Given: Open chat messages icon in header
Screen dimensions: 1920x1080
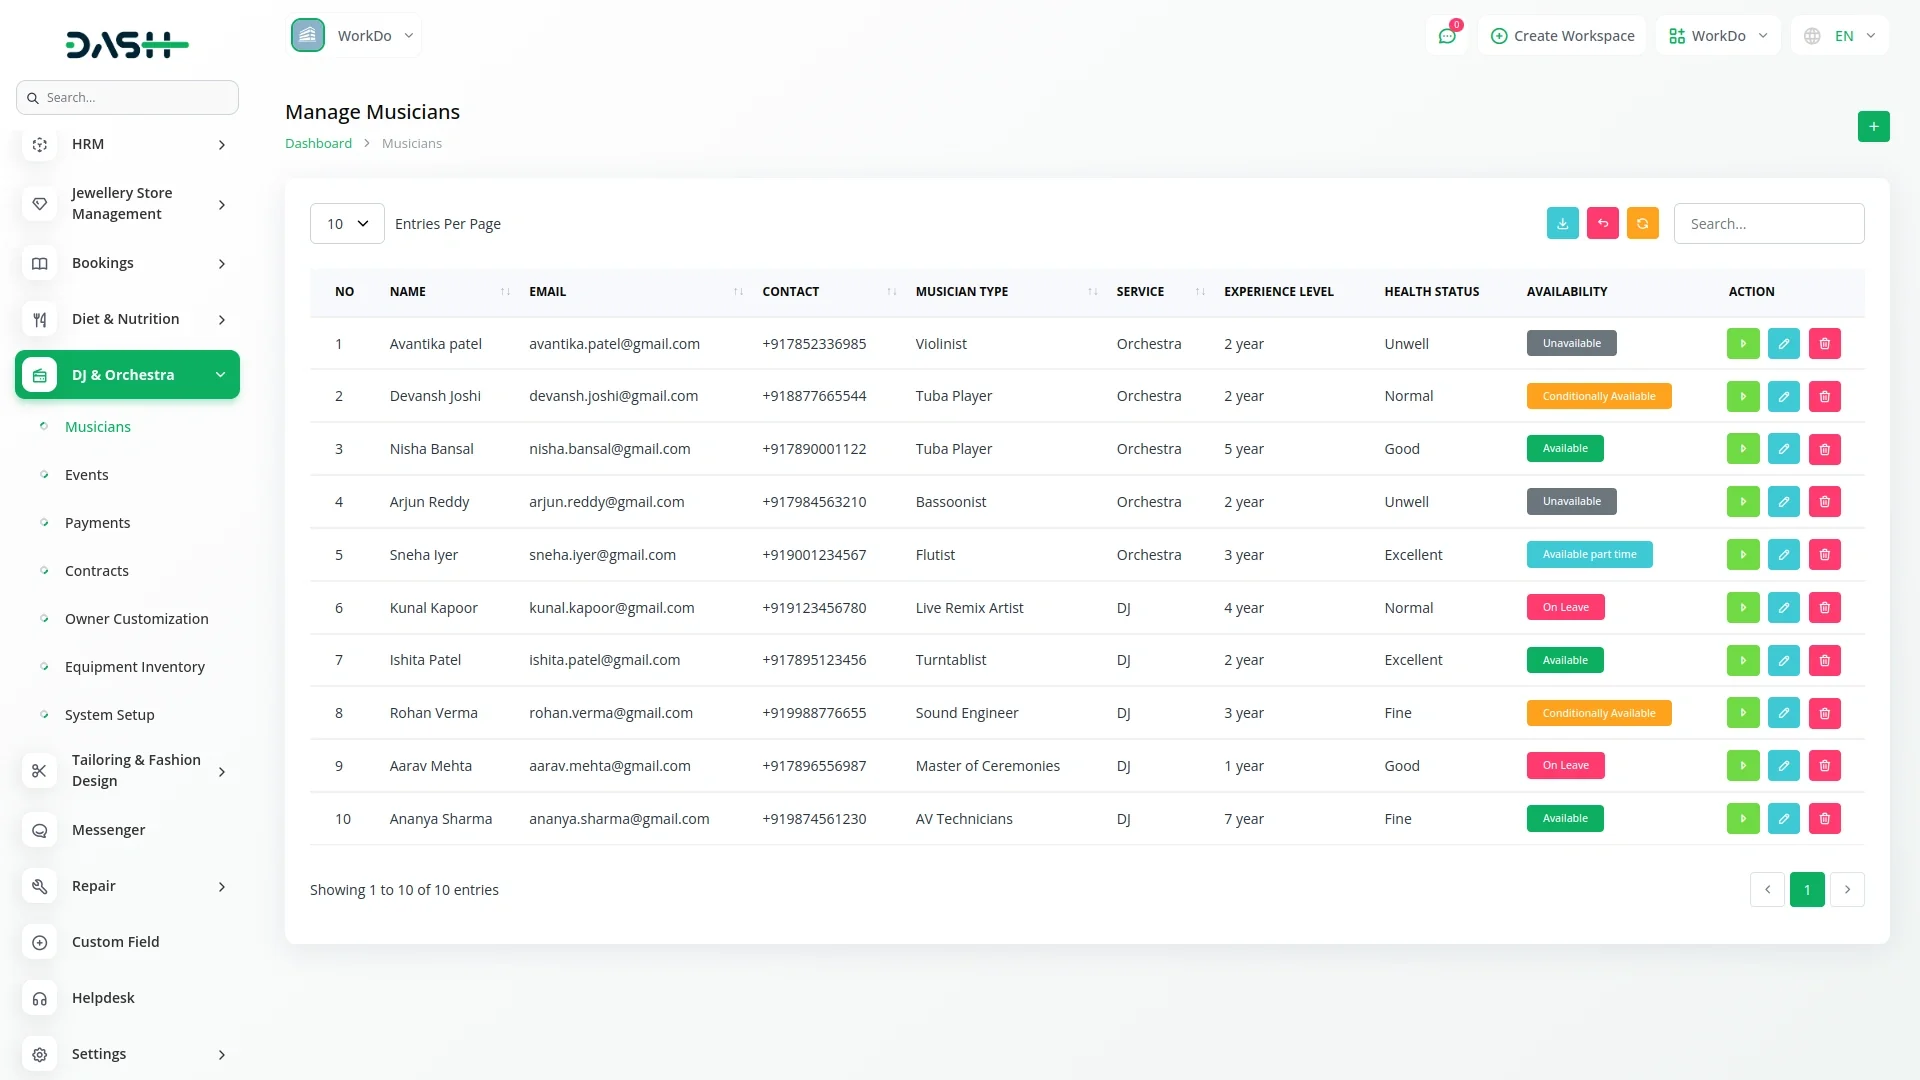Looking at the screenshot, I should (x=1446, y=36).
